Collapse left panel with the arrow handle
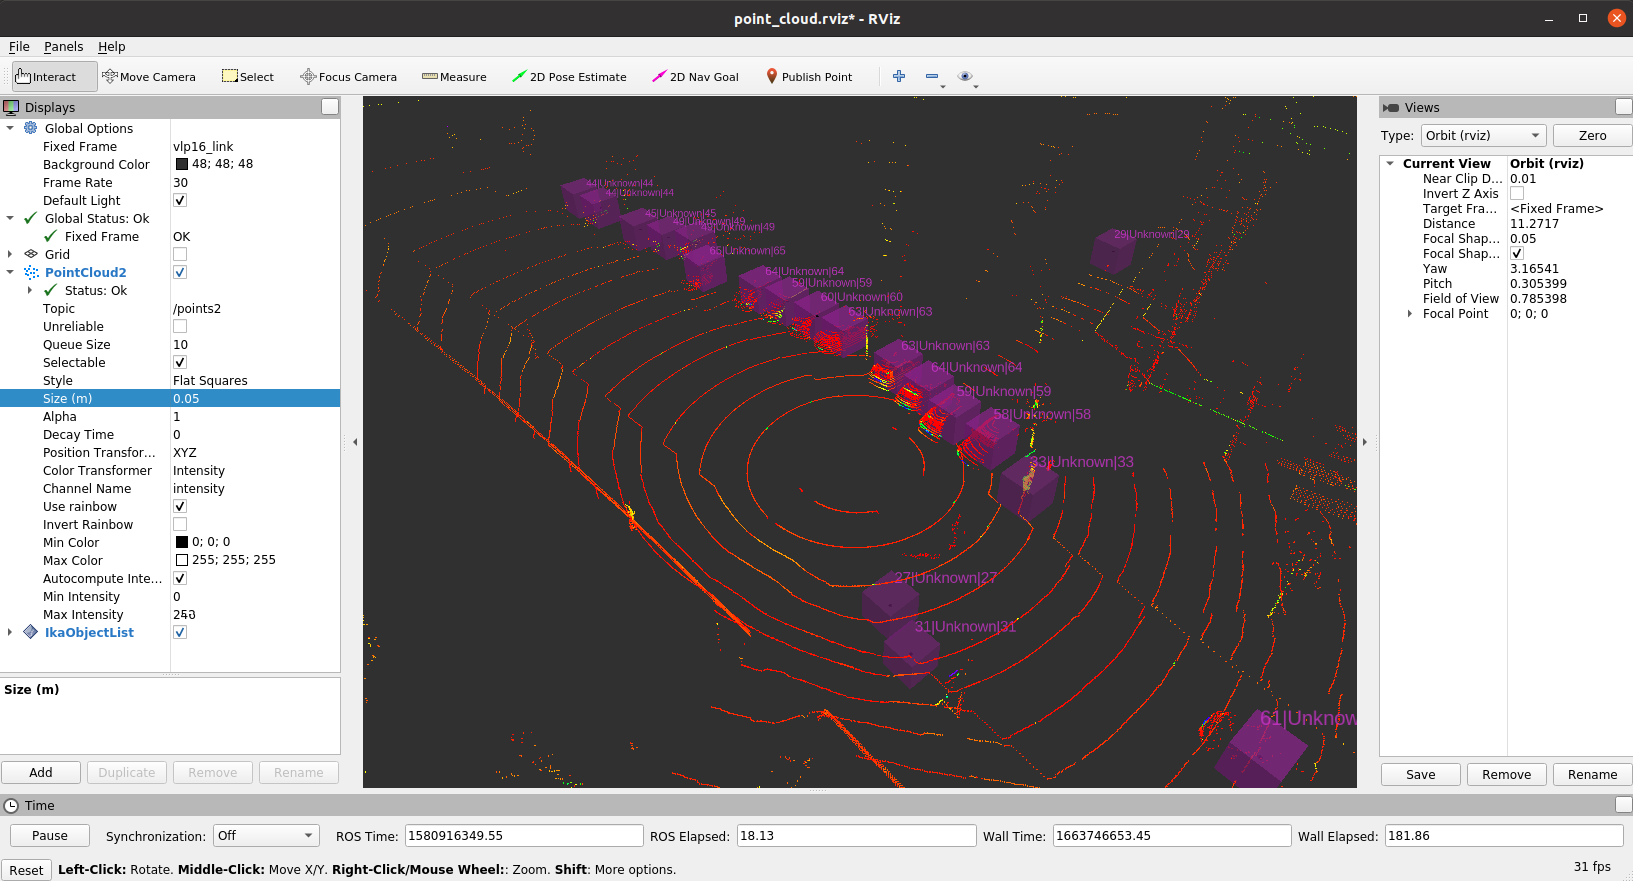 click(x=355, y=441)
